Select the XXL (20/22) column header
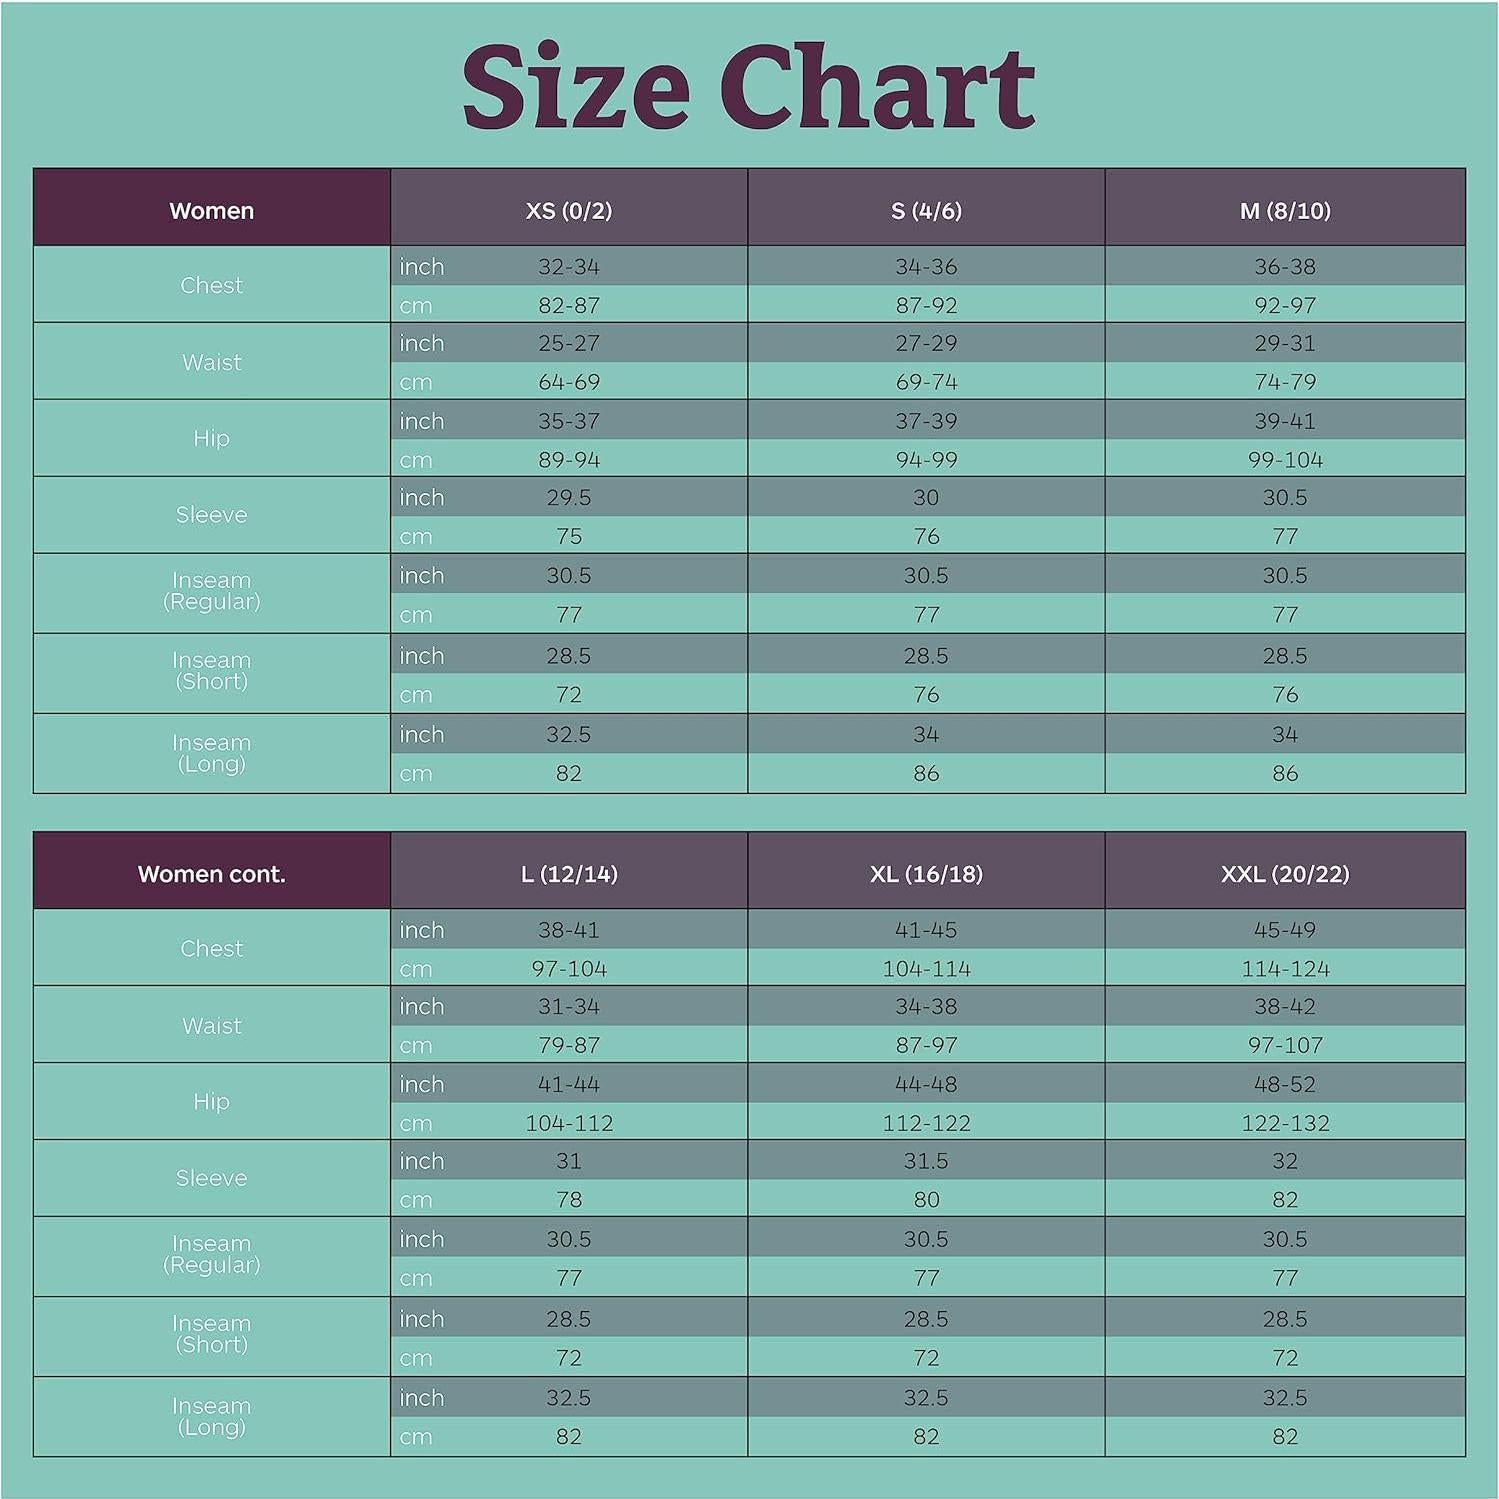 [1284, 873]
